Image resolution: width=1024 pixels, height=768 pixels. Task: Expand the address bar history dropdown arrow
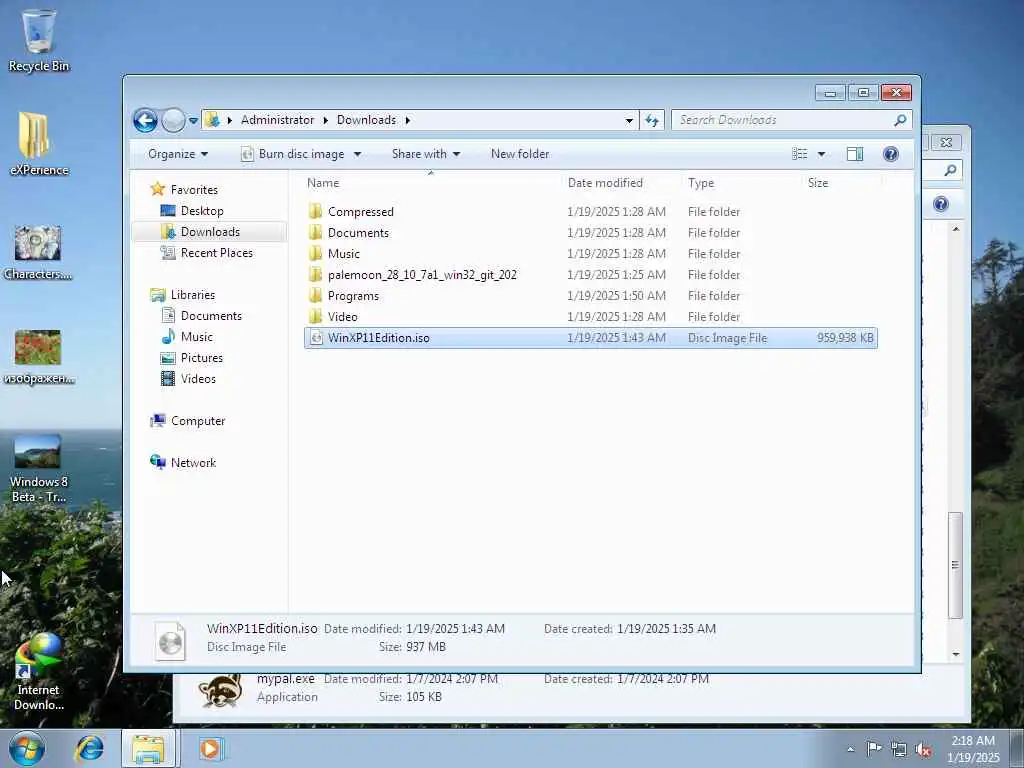point(629,120)
